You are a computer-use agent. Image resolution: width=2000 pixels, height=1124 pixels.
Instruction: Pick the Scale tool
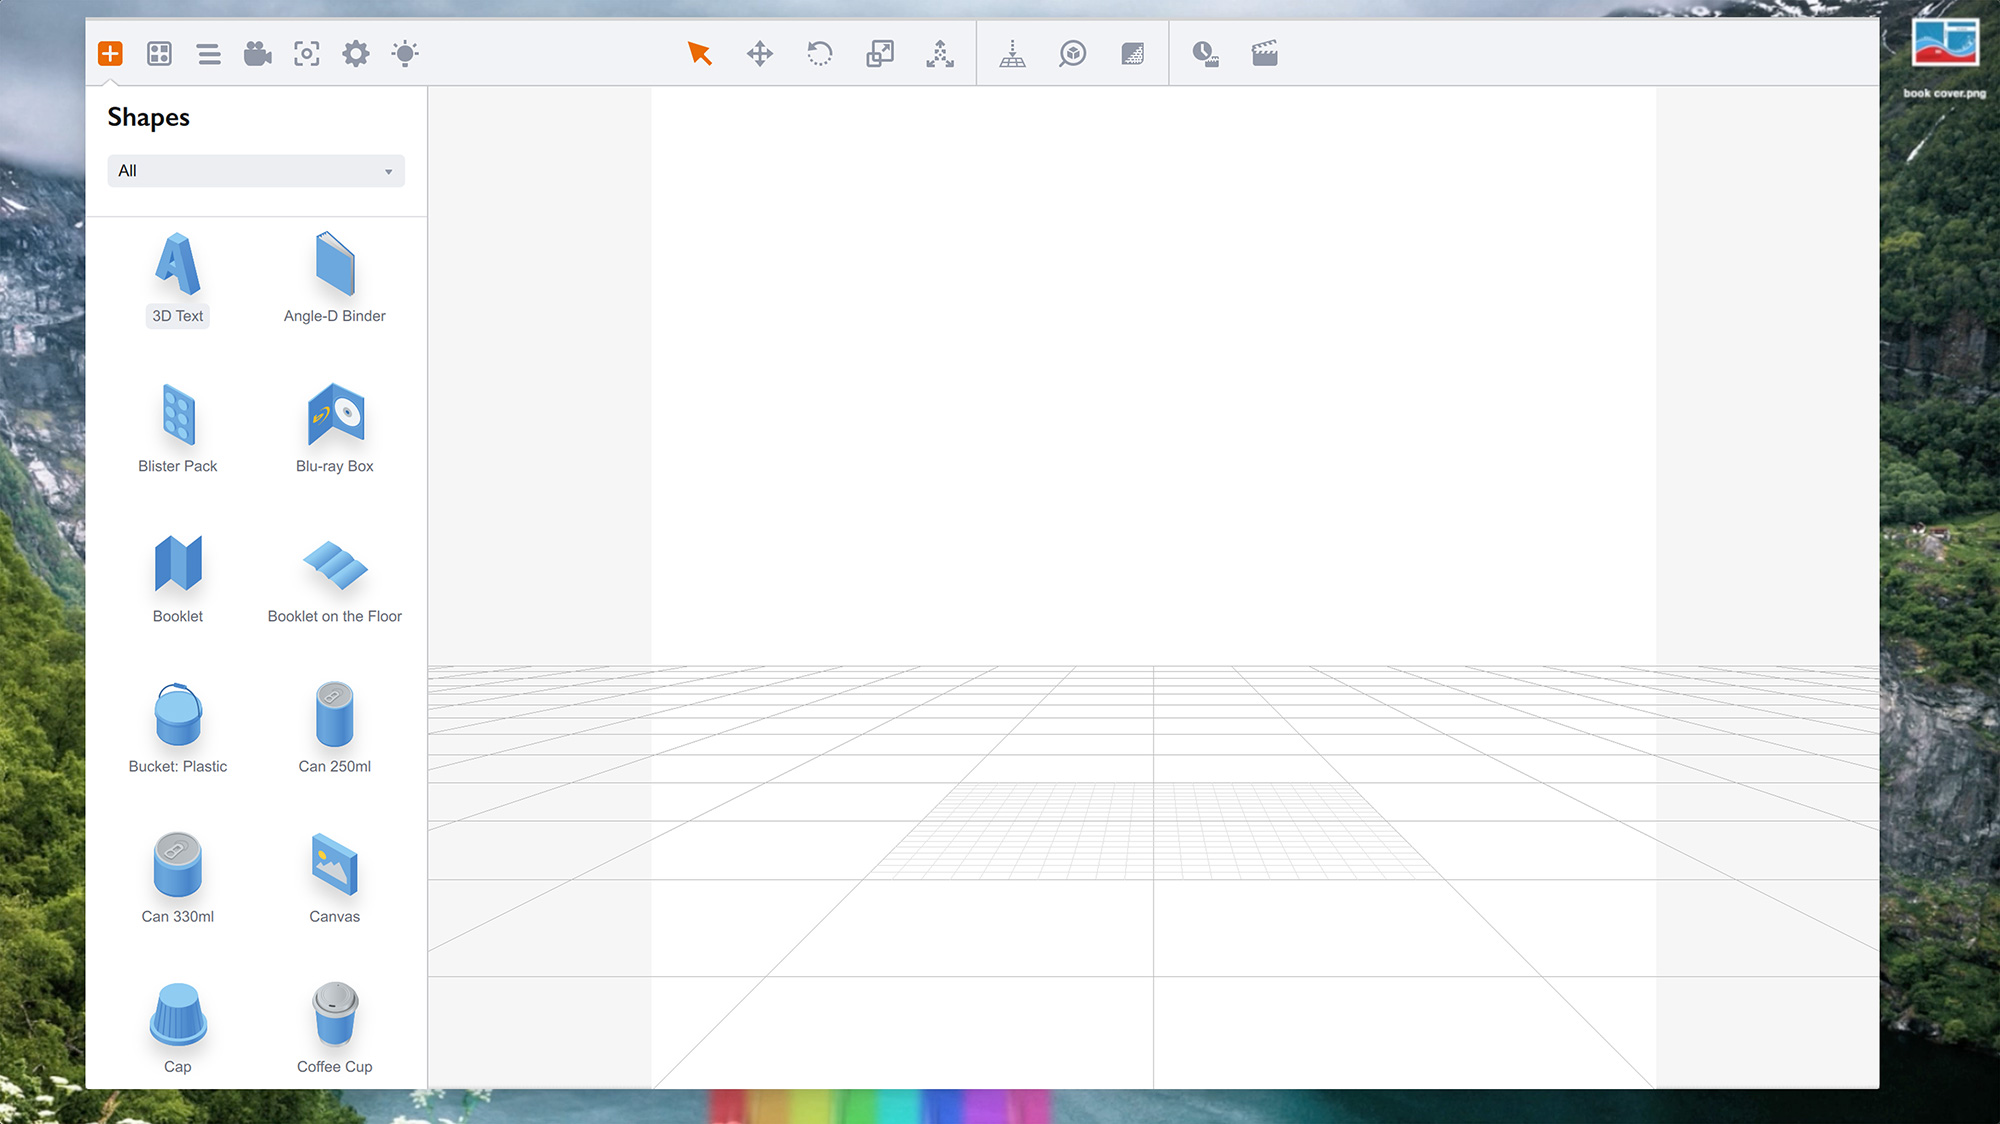(x=880, y=53)
